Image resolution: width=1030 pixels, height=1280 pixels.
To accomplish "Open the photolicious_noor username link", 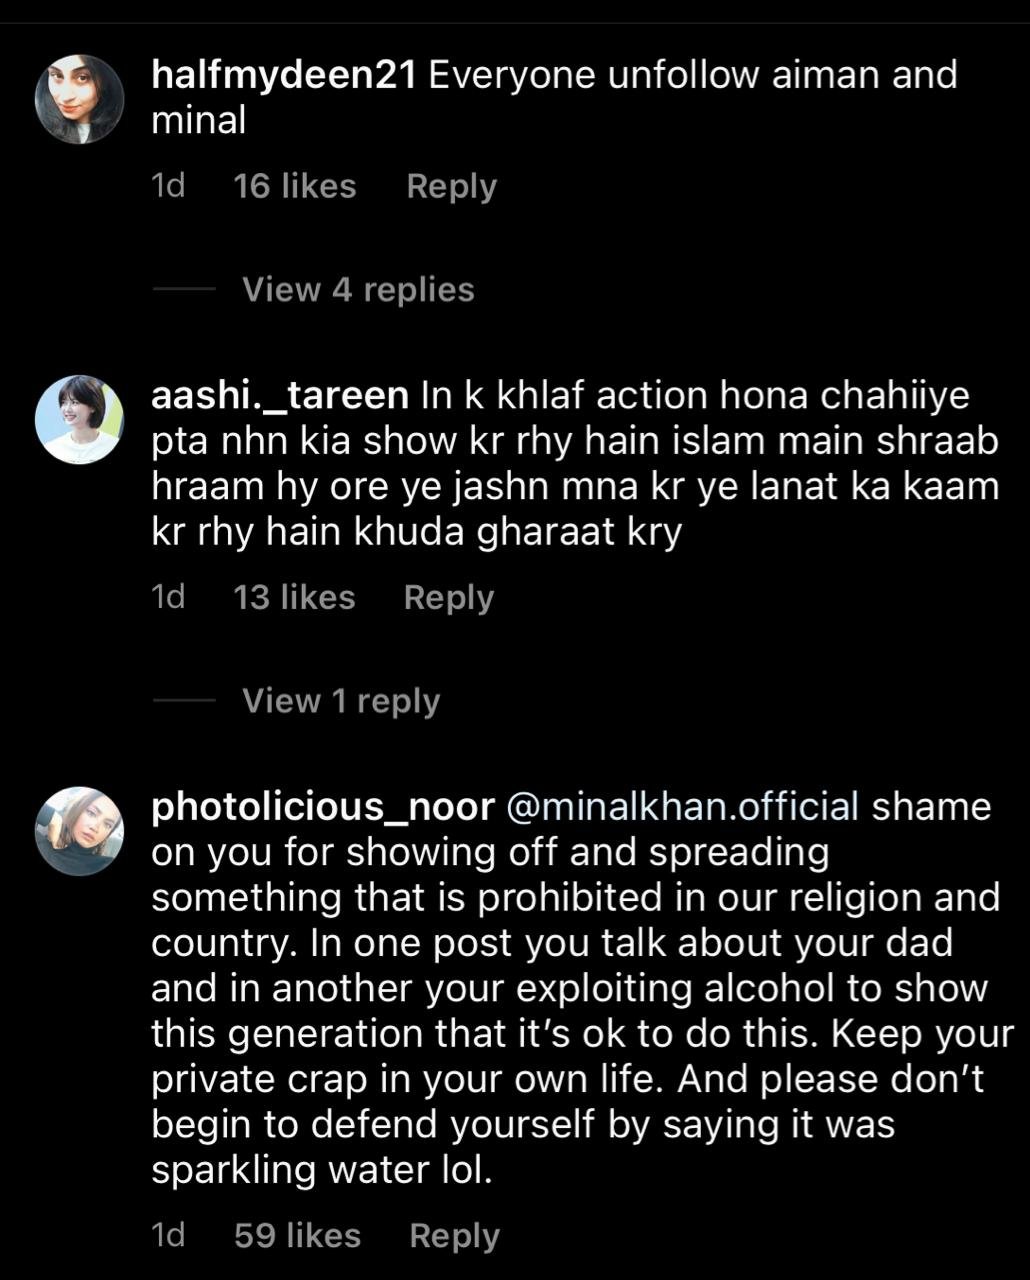I will (323, 808).
